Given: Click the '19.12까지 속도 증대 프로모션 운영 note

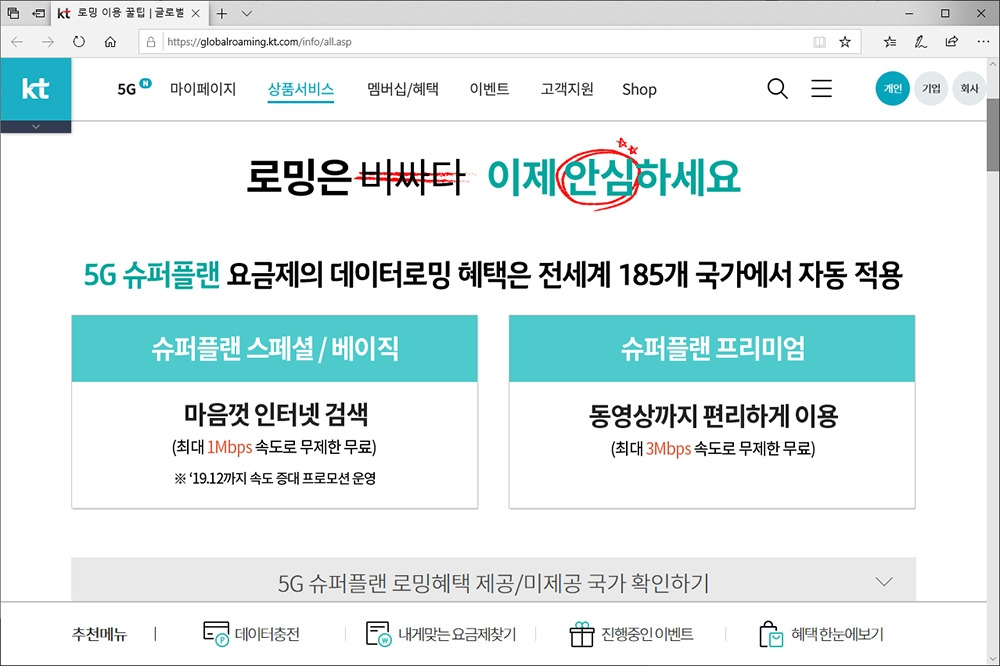Looking at the screenshot, I should (275, 478).
